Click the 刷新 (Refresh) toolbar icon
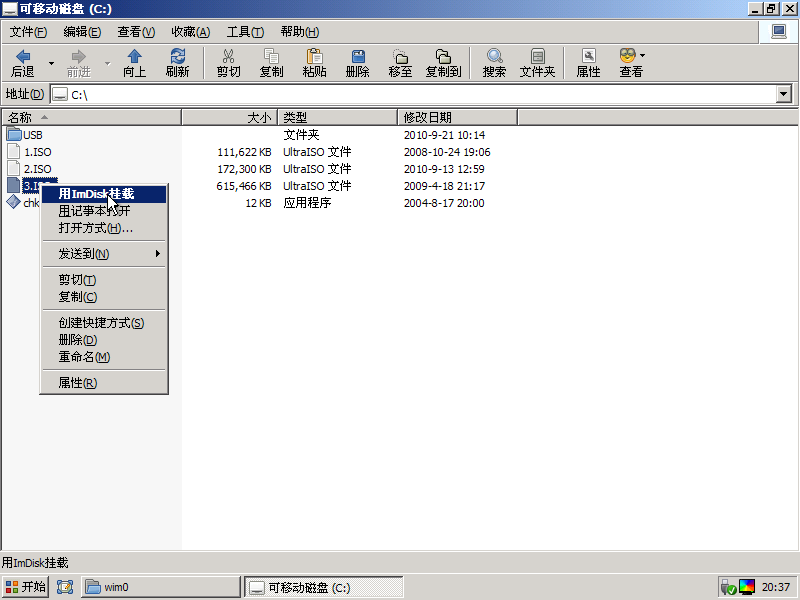Viewport: 800px width, 600px height. [178, 62]
